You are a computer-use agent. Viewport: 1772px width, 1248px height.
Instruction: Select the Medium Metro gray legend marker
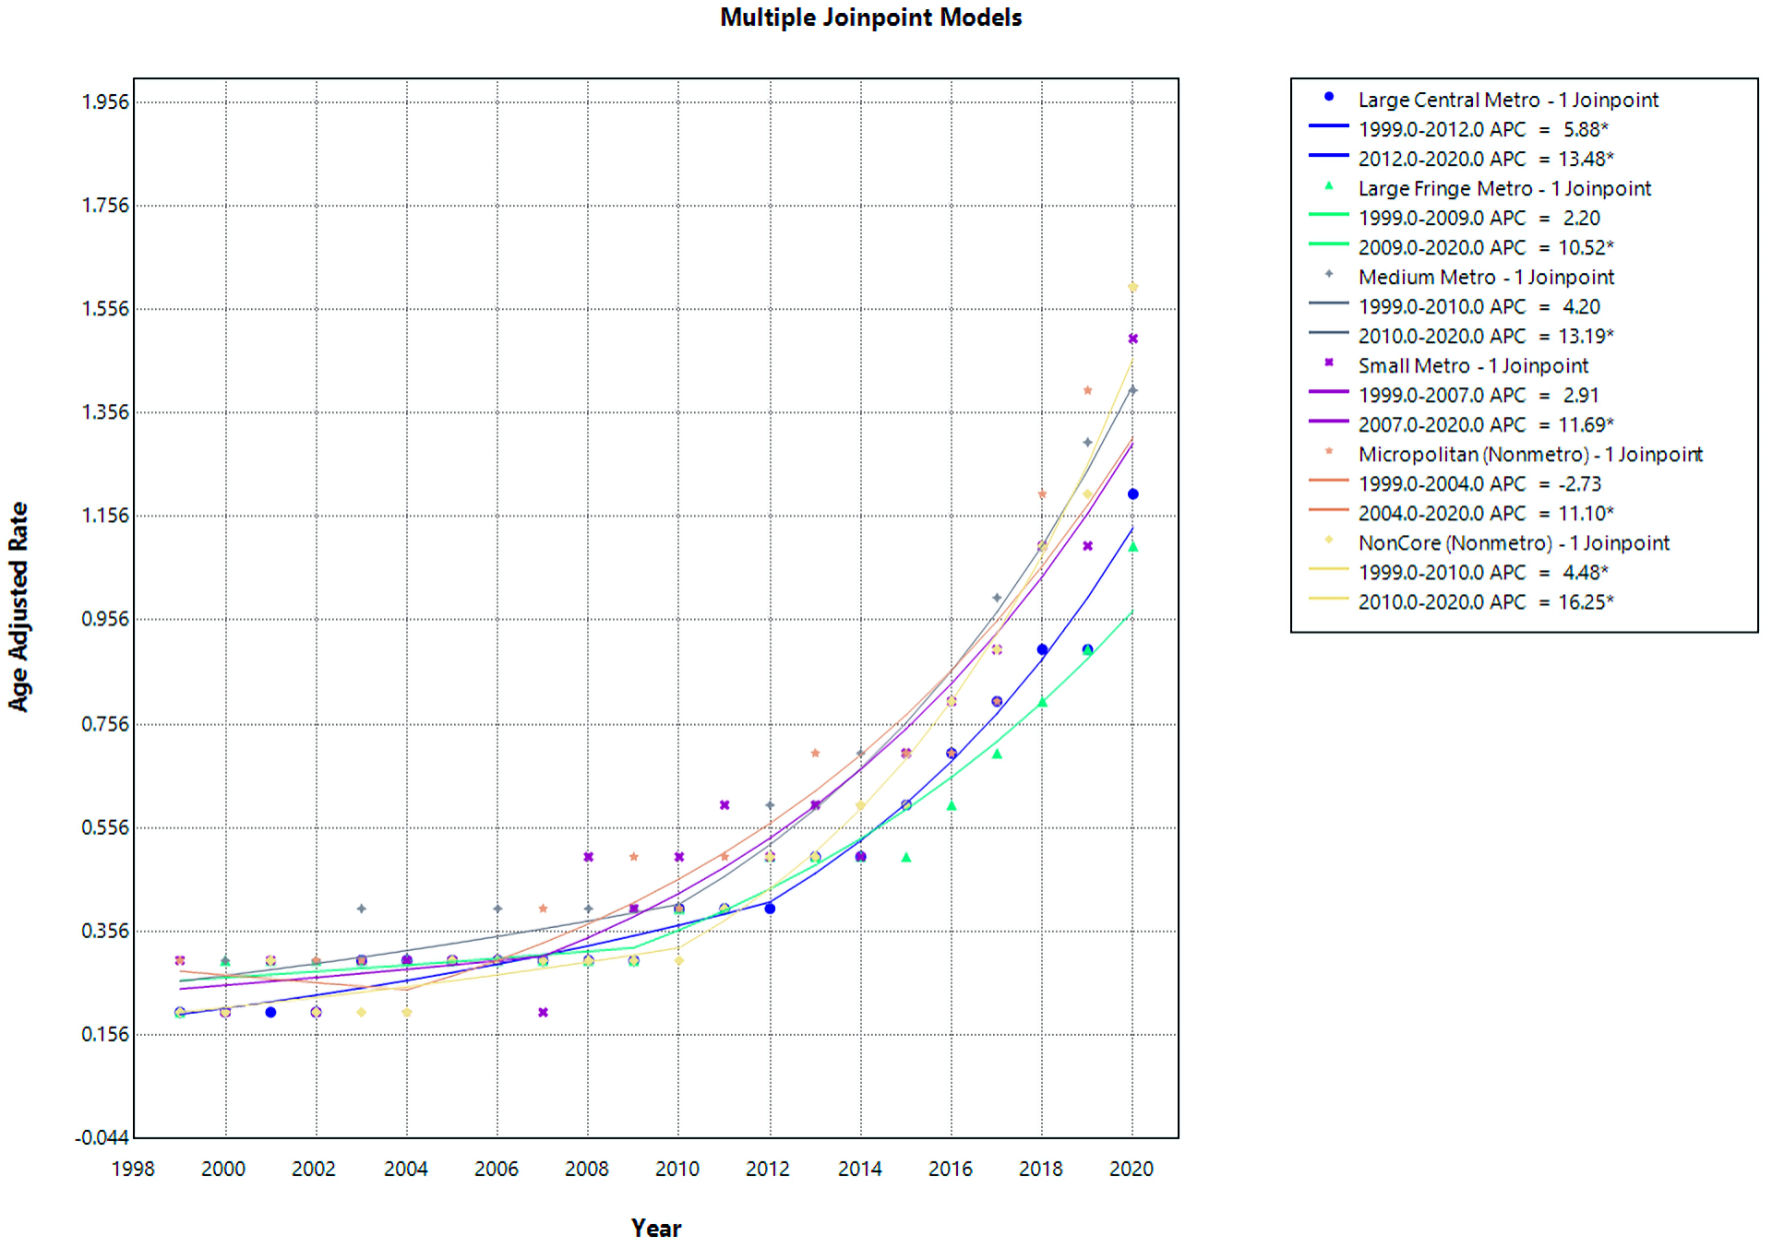[1329, 274]
